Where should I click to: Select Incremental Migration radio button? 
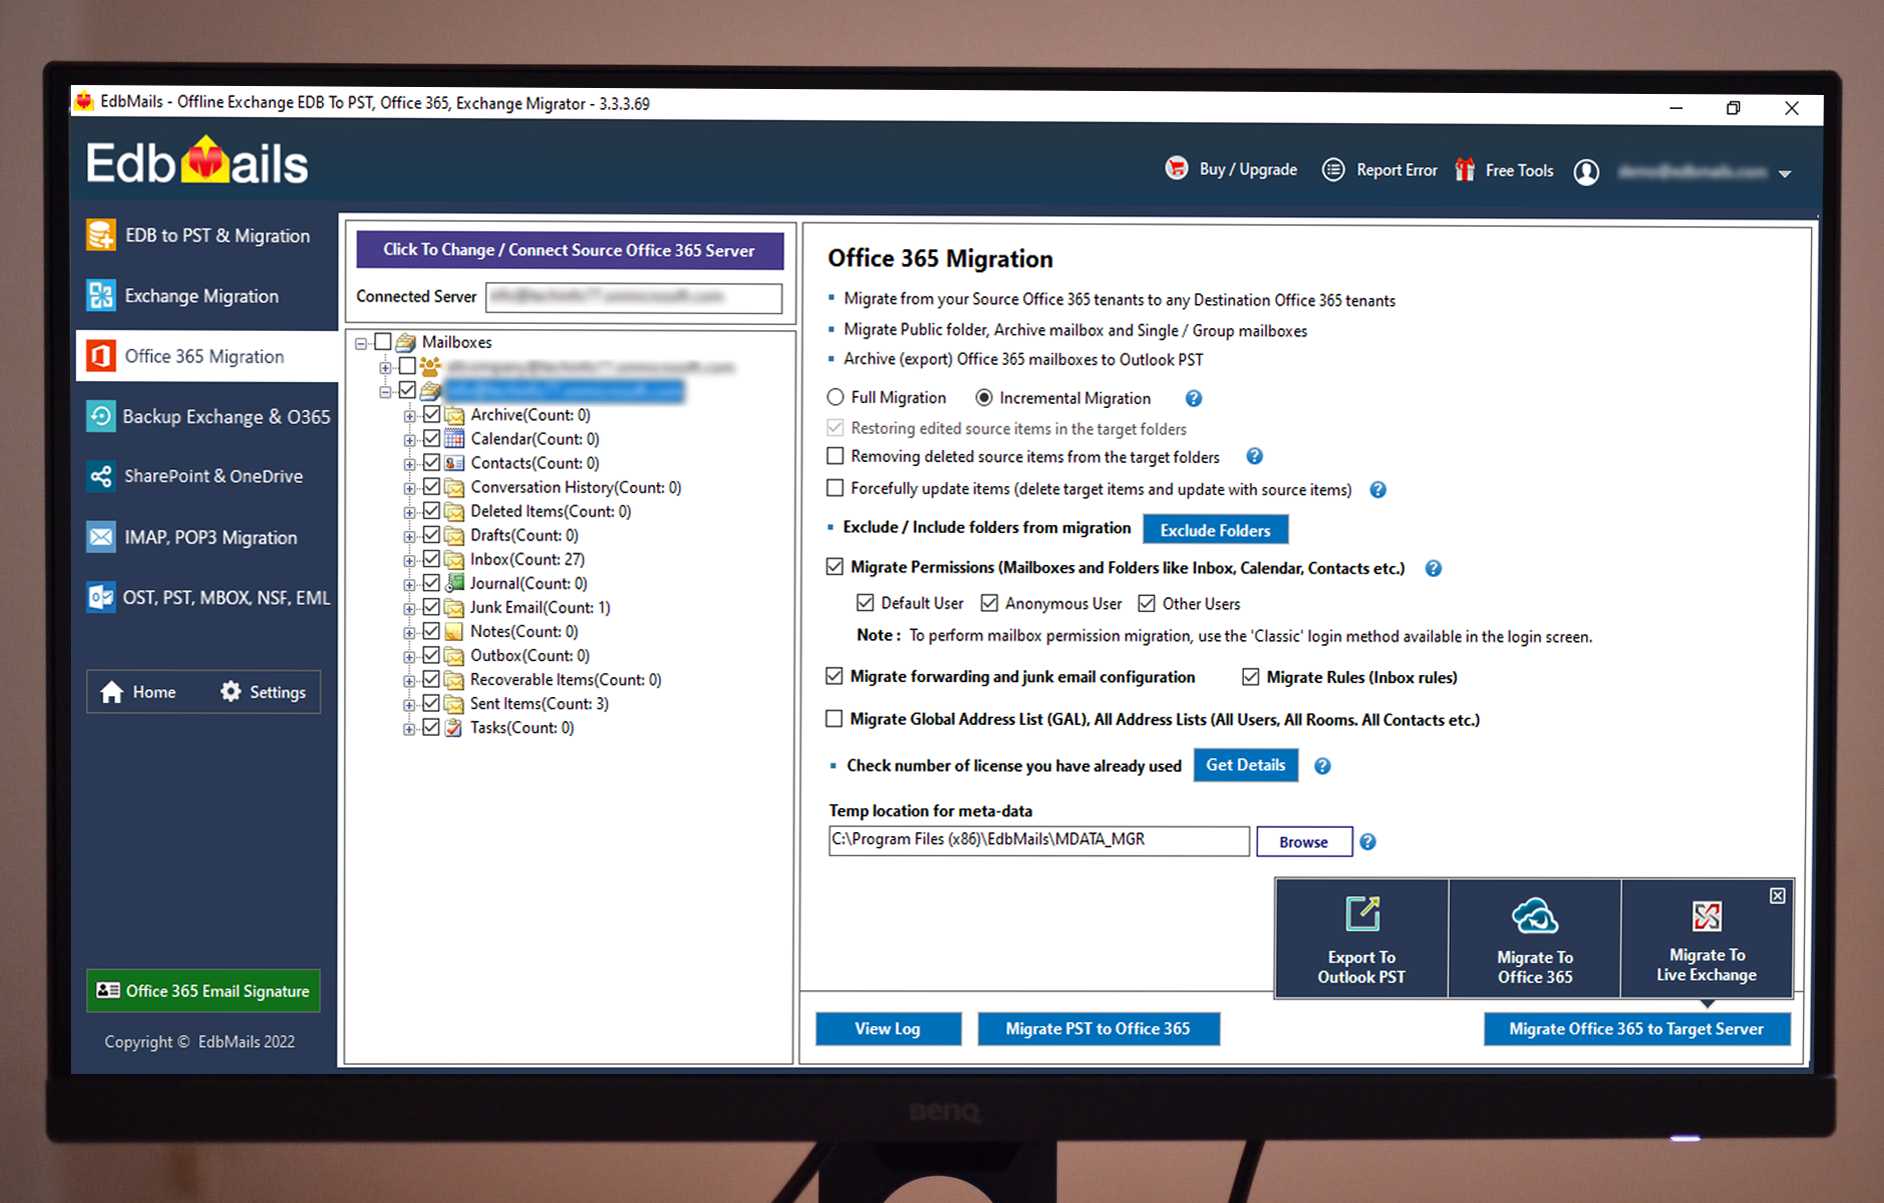point(984,398)
